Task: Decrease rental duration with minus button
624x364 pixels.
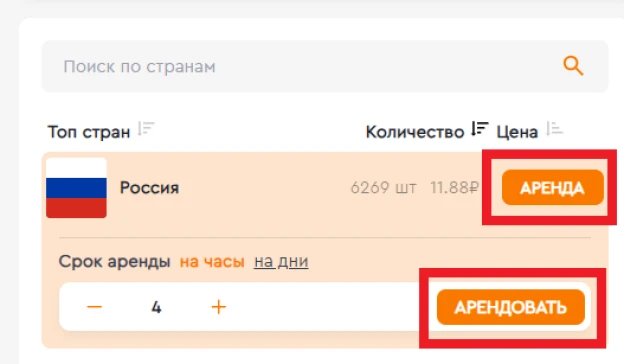Action: pyautogui.click(x=95, y=307)
